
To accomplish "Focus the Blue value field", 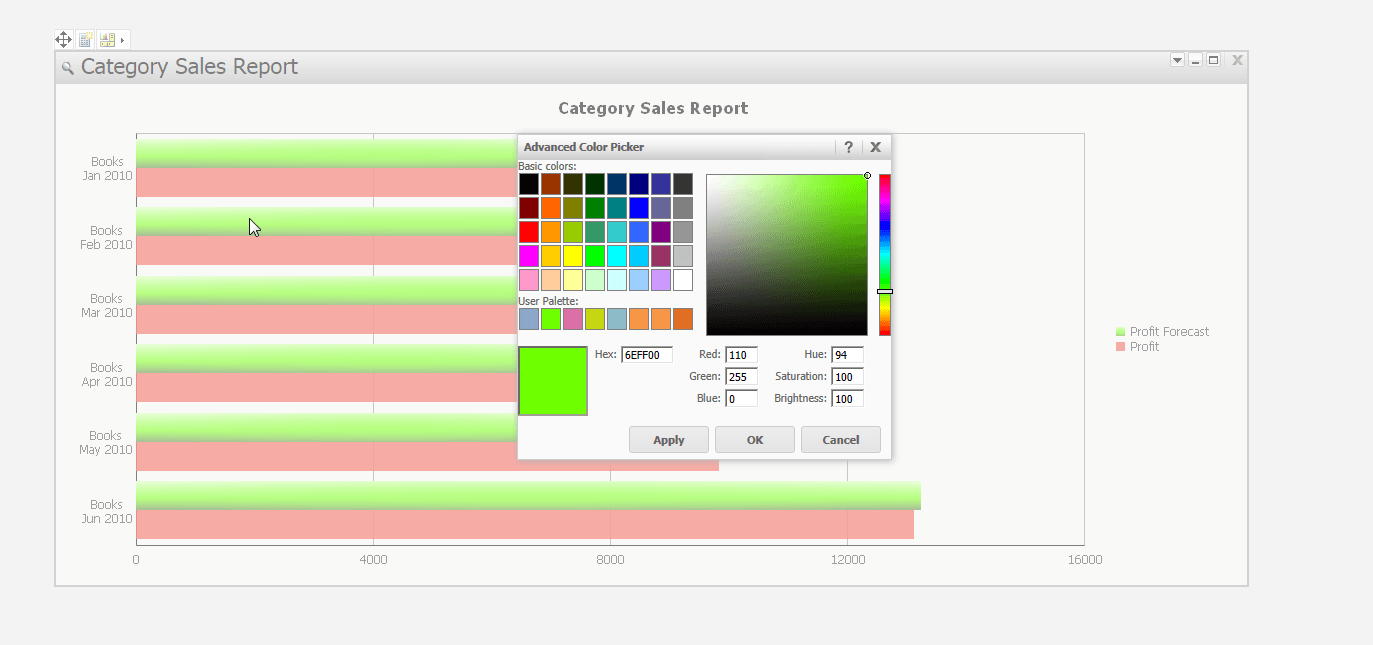I will pyautogui.click(x=741, y=399).
